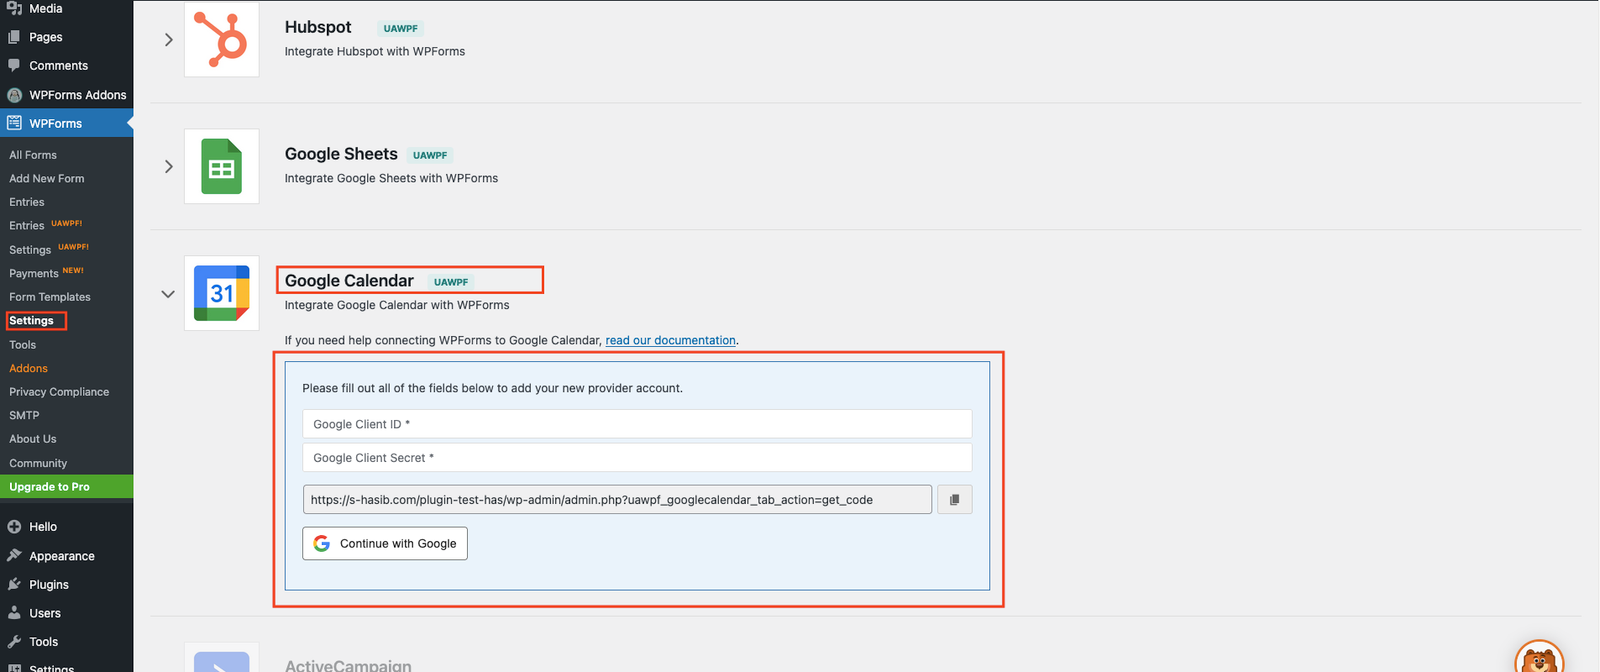Click into the Google Client Secret field
This screenshot has width=1600, height=672.
637,458
